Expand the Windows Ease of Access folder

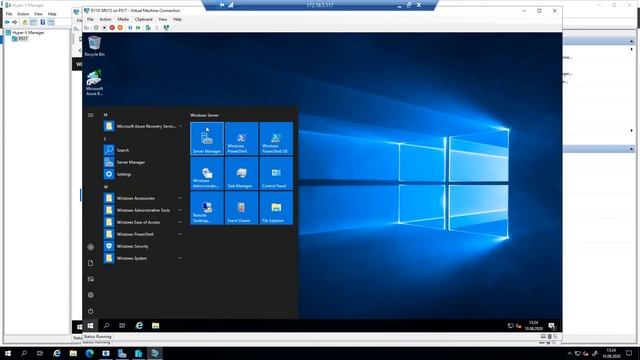142,222
